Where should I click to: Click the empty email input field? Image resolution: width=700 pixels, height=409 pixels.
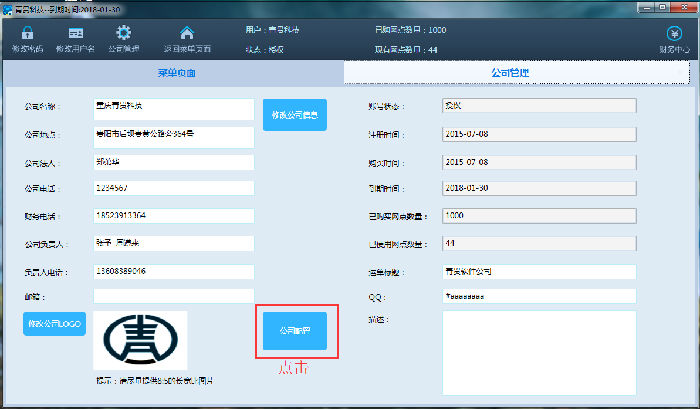(x=174, y=296)
